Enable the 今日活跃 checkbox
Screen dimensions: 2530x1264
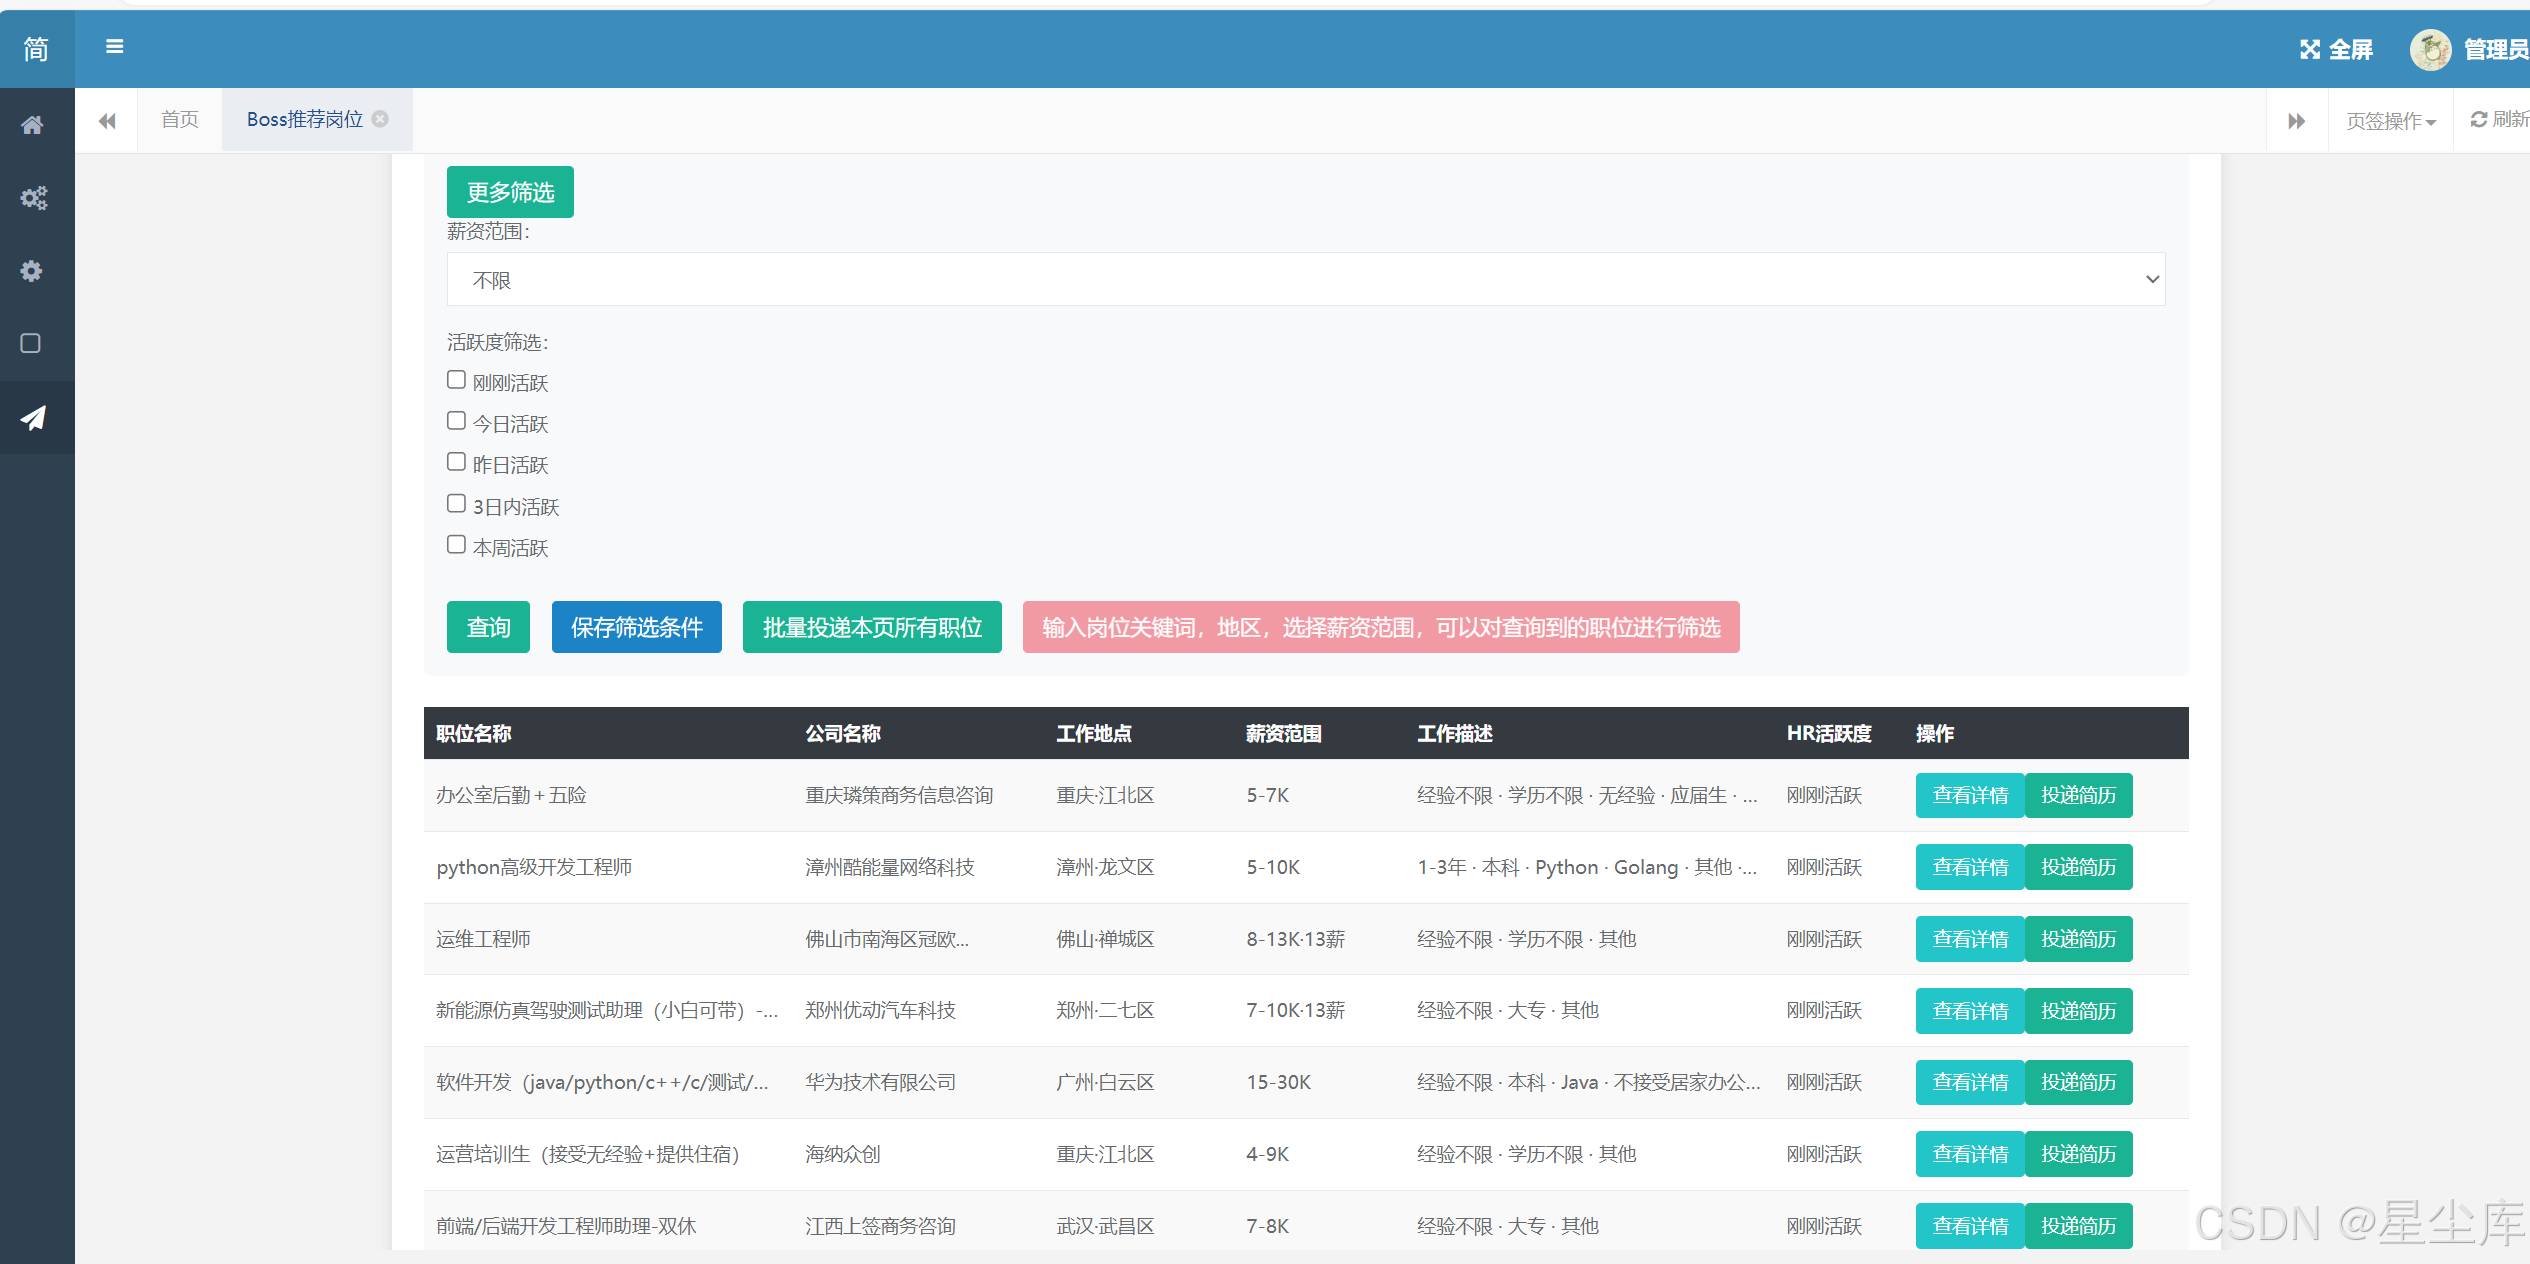coord(456,421)
